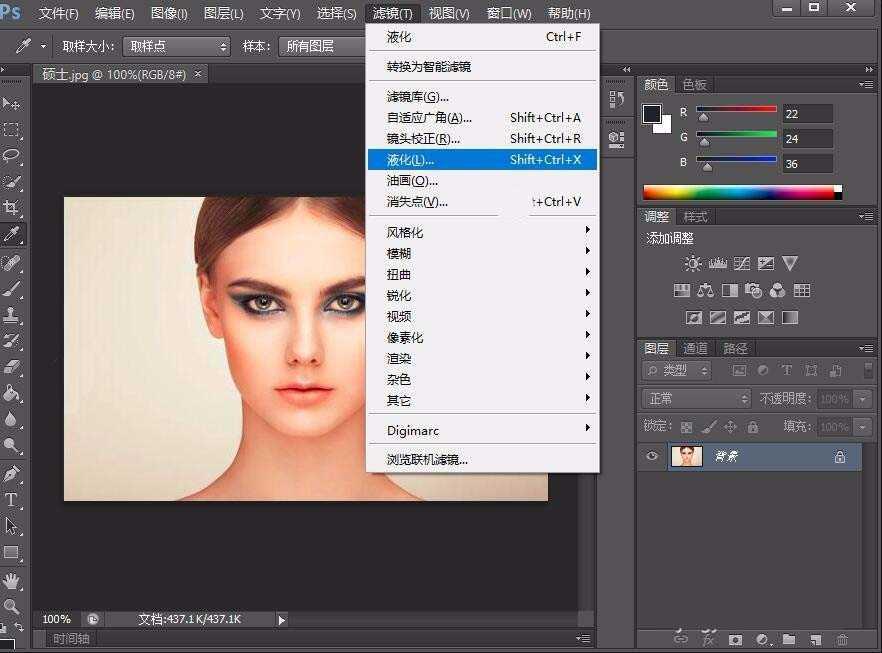The image size is (882, 653).
Task: Add a Curves adjustment from the 调整 panel
Action: pos(743,262)
